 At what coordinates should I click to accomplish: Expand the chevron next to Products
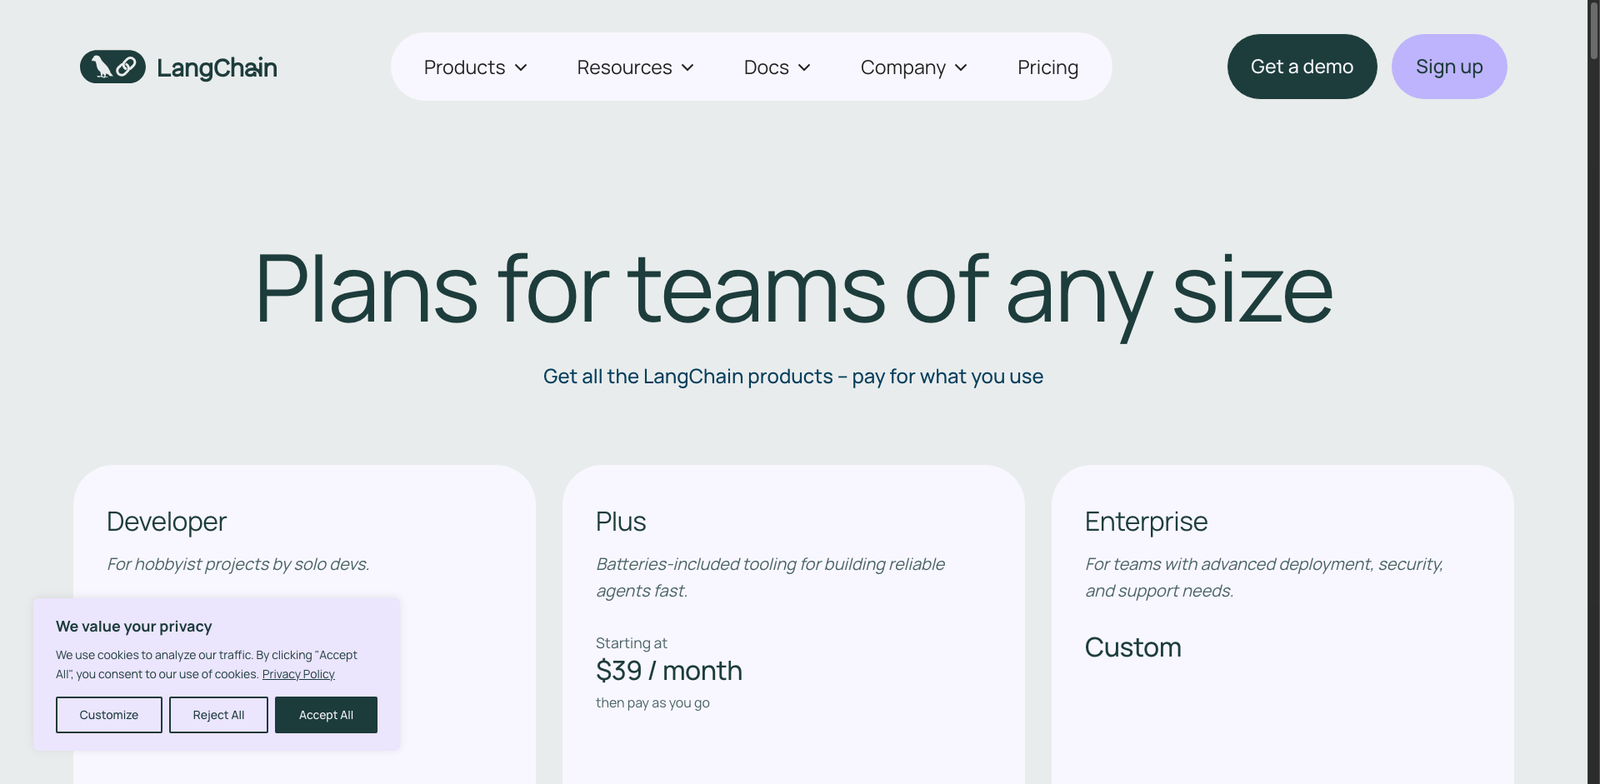521,68
